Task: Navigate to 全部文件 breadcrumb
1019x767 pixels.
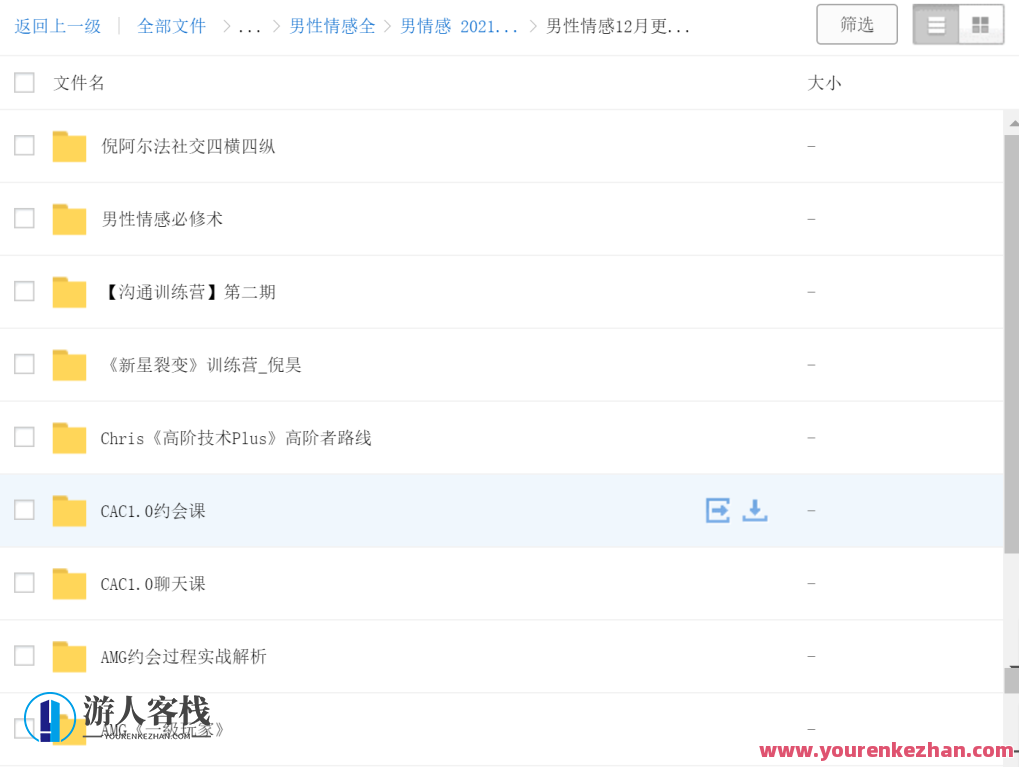Action: coord(172,26)
